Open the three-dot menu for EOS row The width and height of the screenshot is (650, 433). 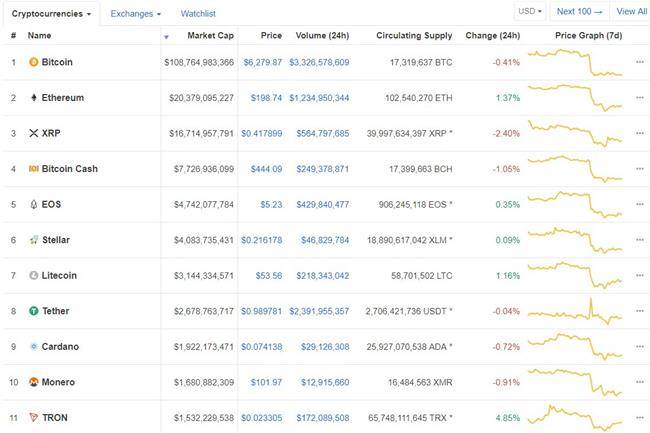point(640,204)
